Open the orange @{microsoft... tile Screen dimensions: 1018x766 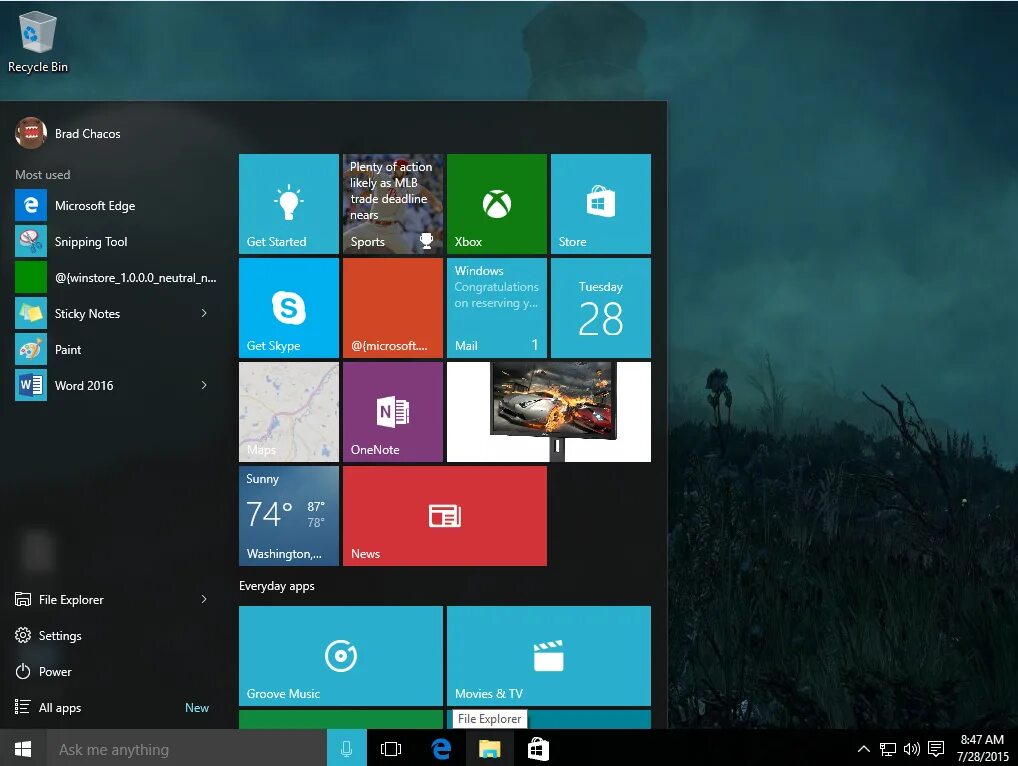coord(393,308)
